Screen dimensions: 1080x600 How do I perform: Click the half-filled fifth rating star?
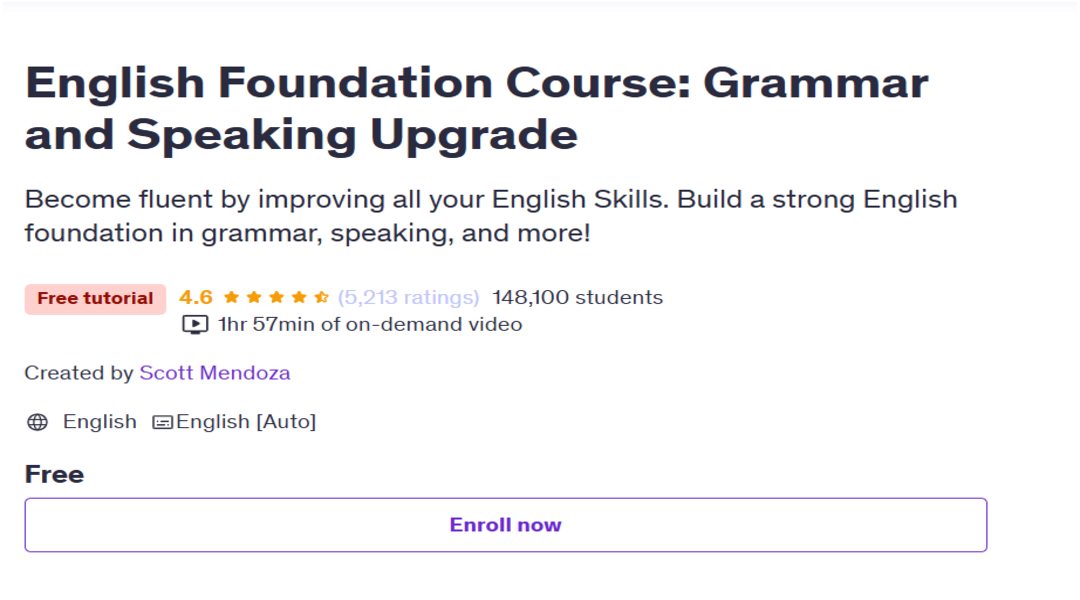click(x=322, y=297)
